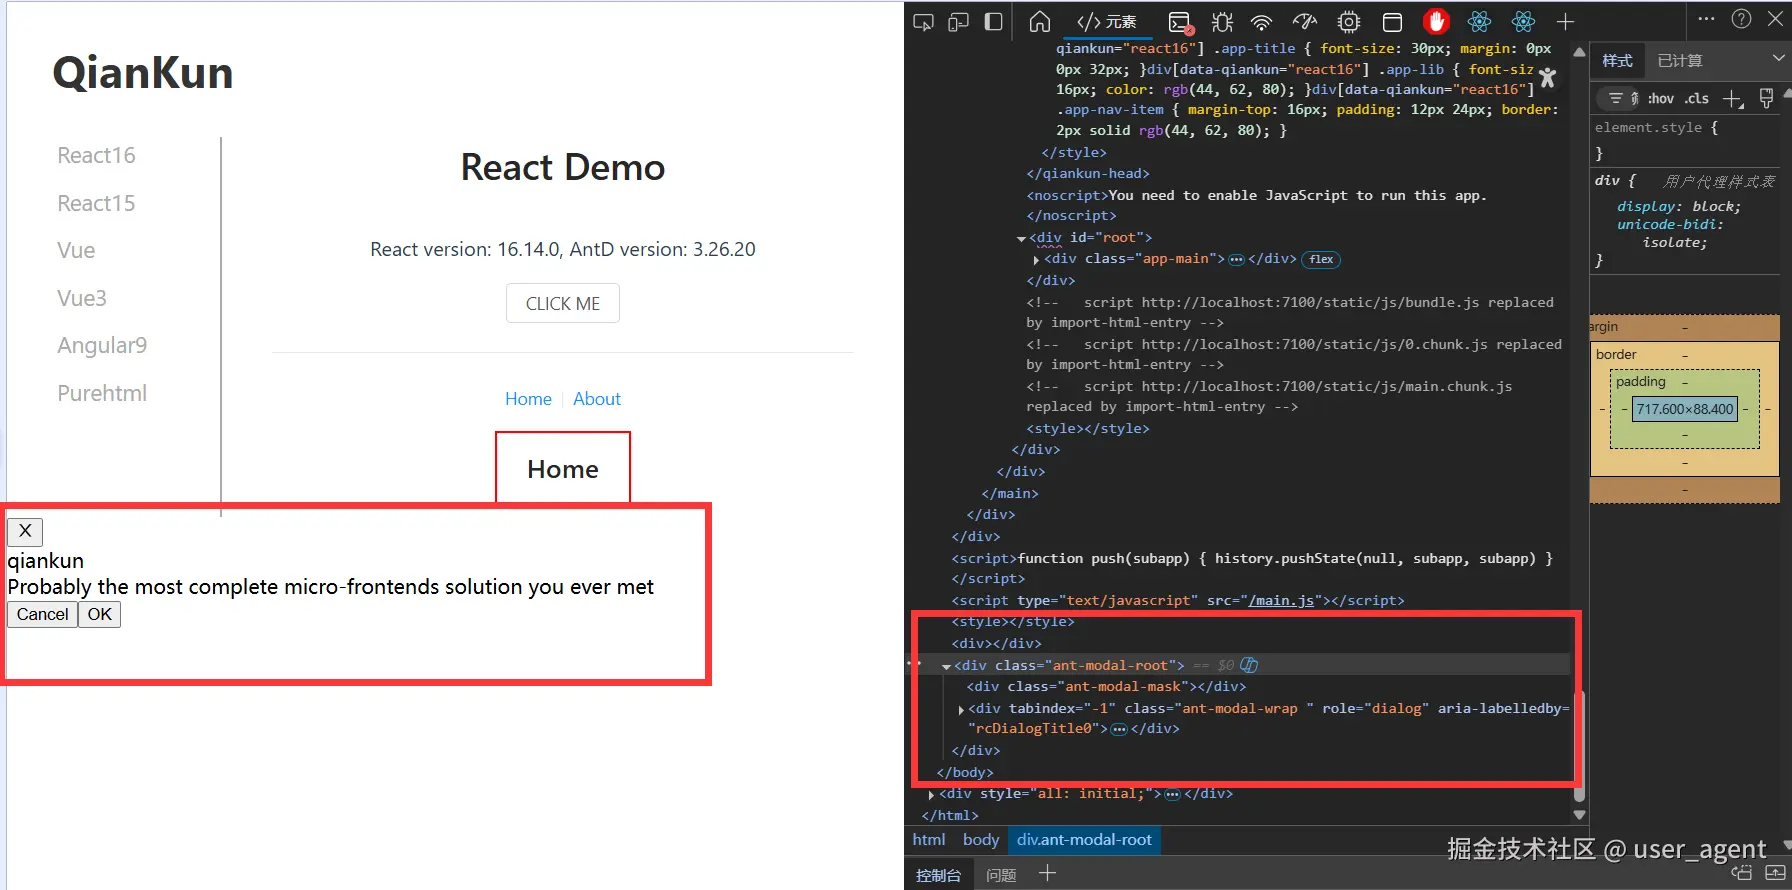Navigate to React16 in sidebar

96,156
